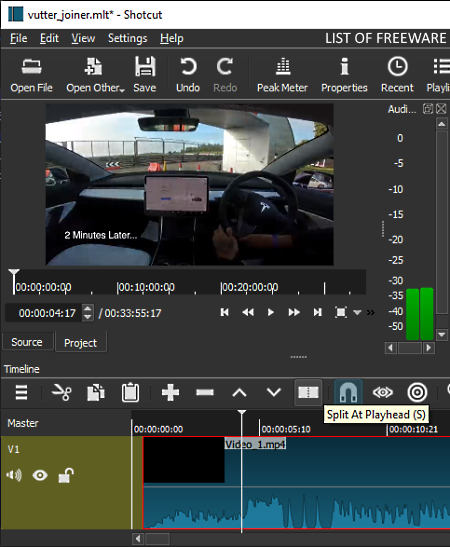450x547 pixels.
Task: Lift clip with up chevron icon
Action: point(239,392)
